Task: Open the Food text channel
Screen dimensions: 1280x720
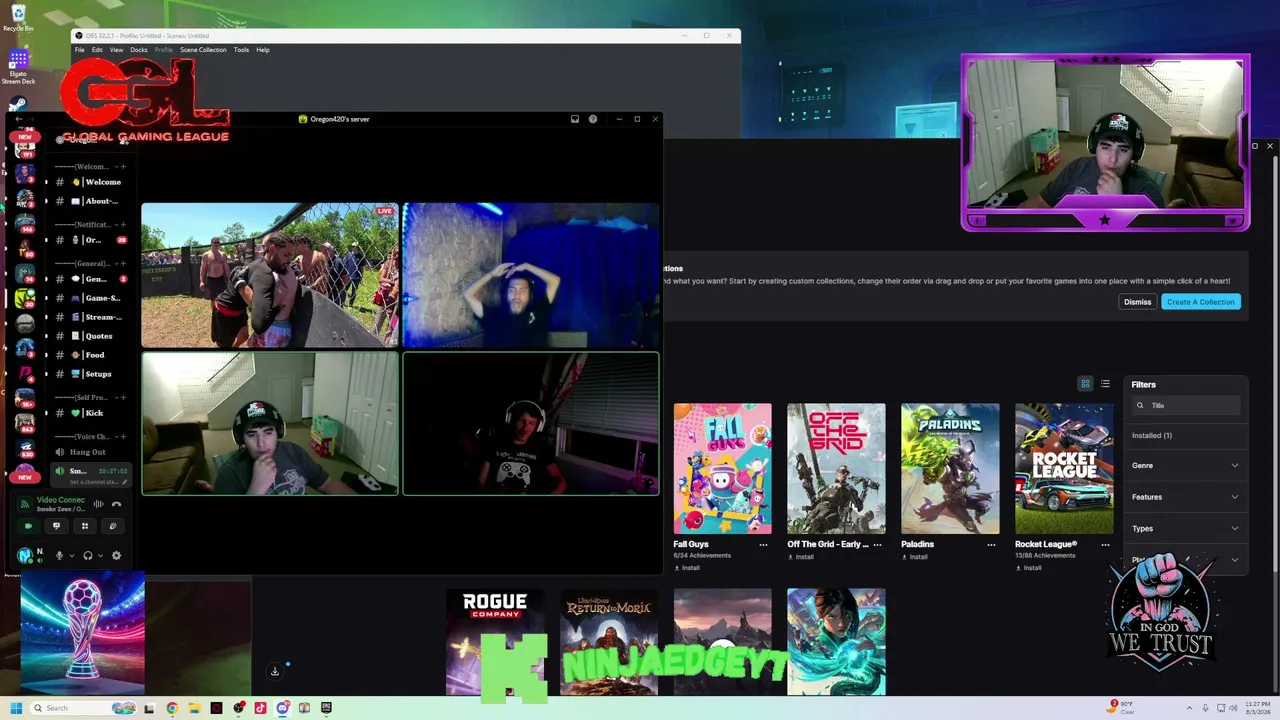Action: coord(91,355)
